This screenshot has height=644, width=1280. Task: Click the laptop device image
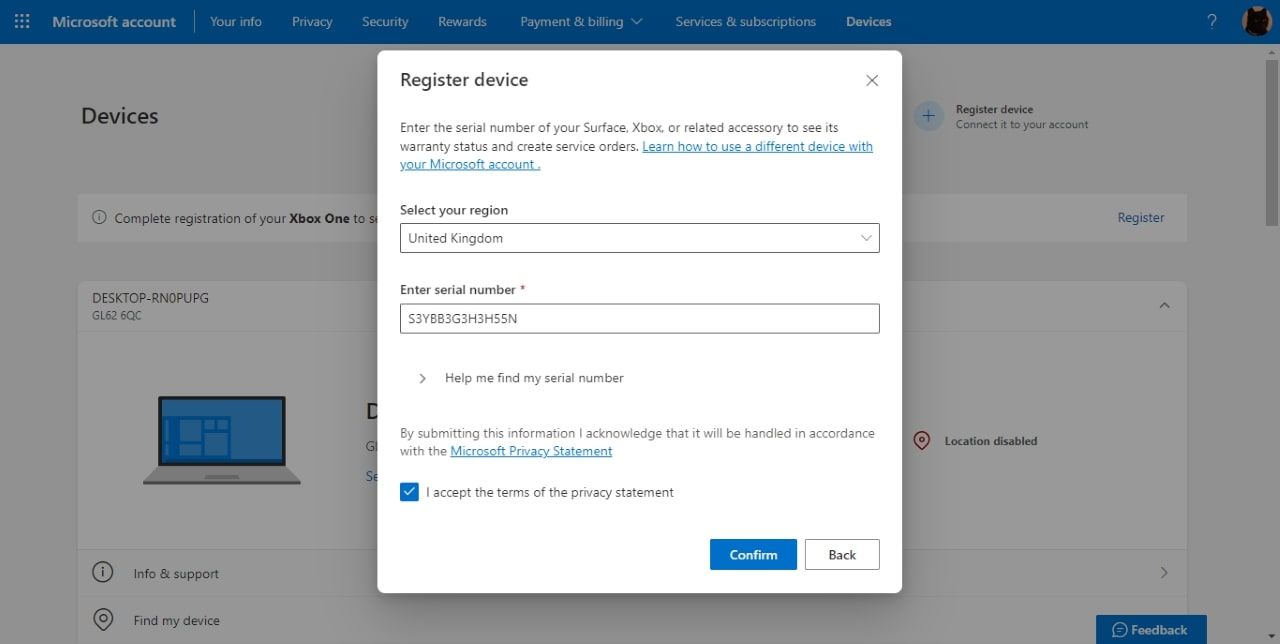[222, 440]
